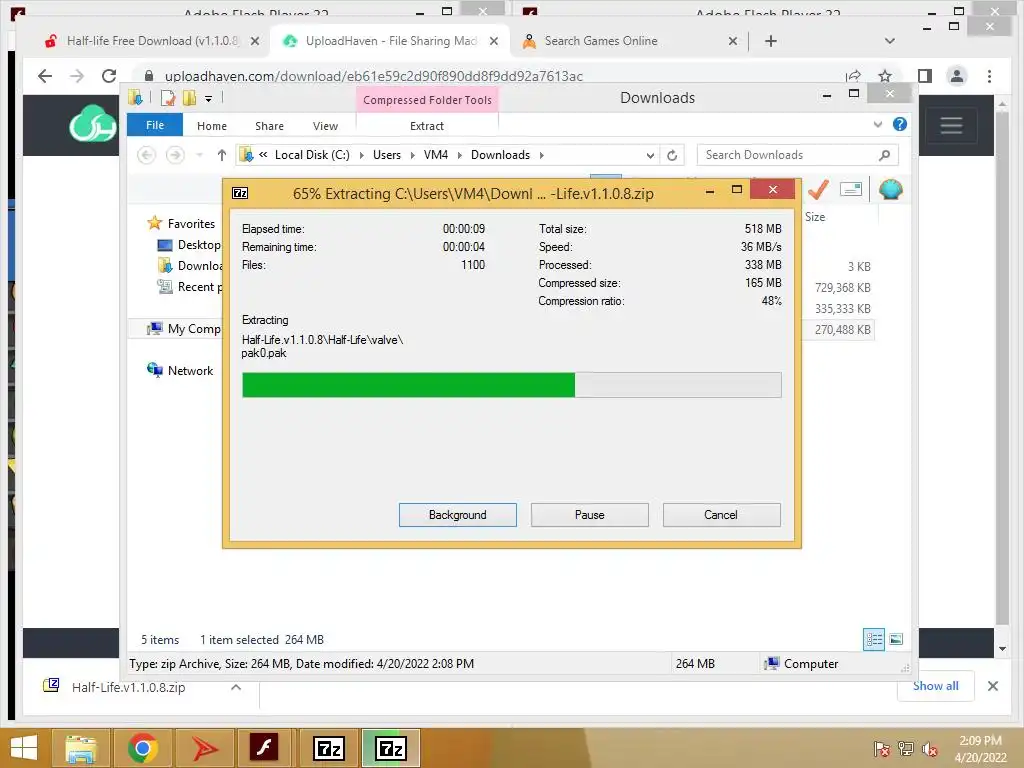
Task: Refresh the Downloads folder view
Action: [671, 155]
